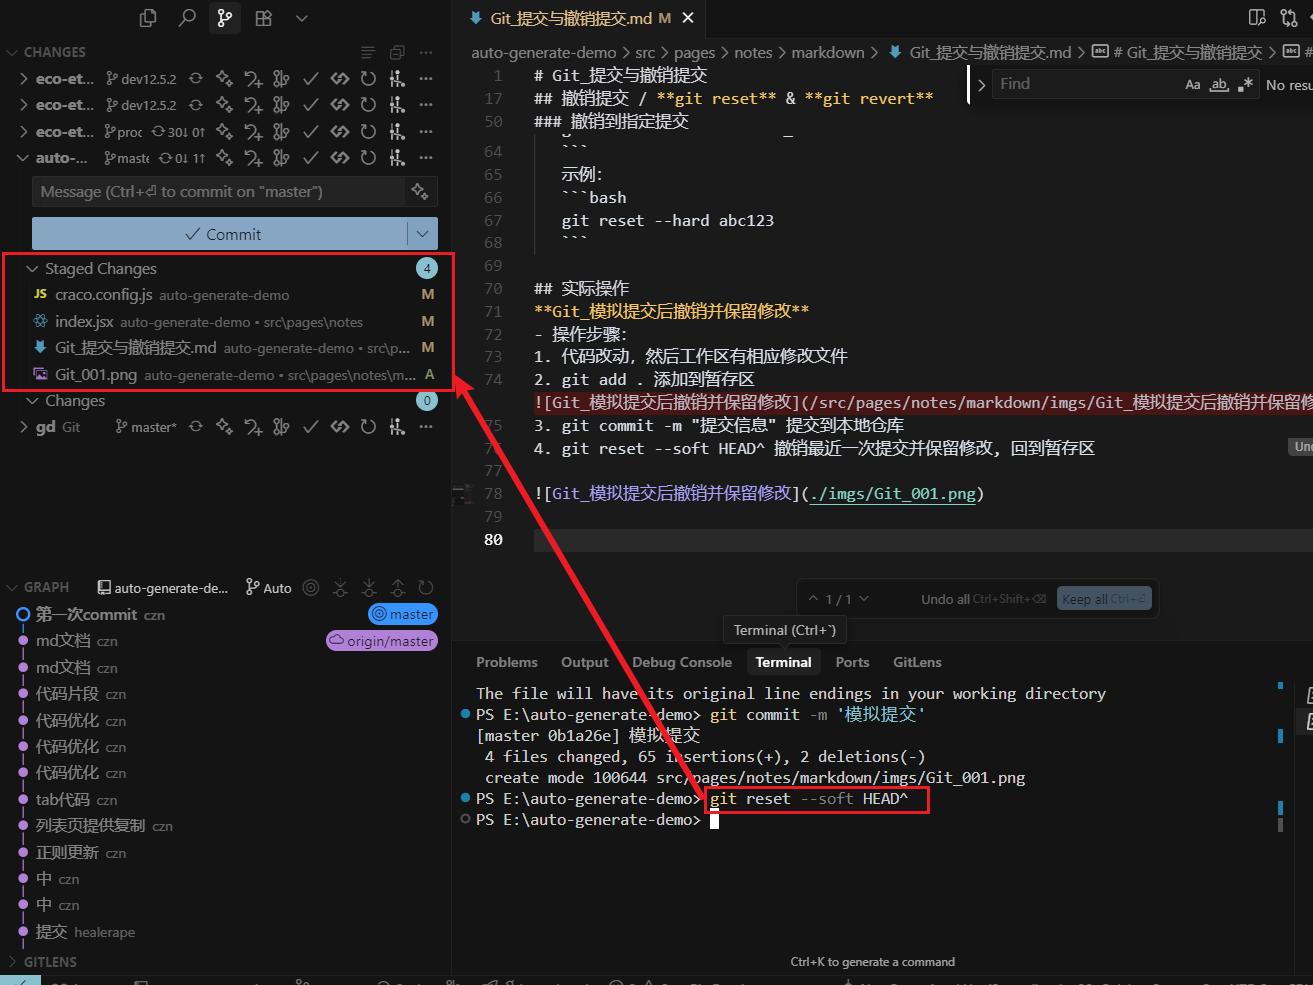Open the Commit button dropdown arrow
This screenshot has width=1313, height=985.
point(423,234)
